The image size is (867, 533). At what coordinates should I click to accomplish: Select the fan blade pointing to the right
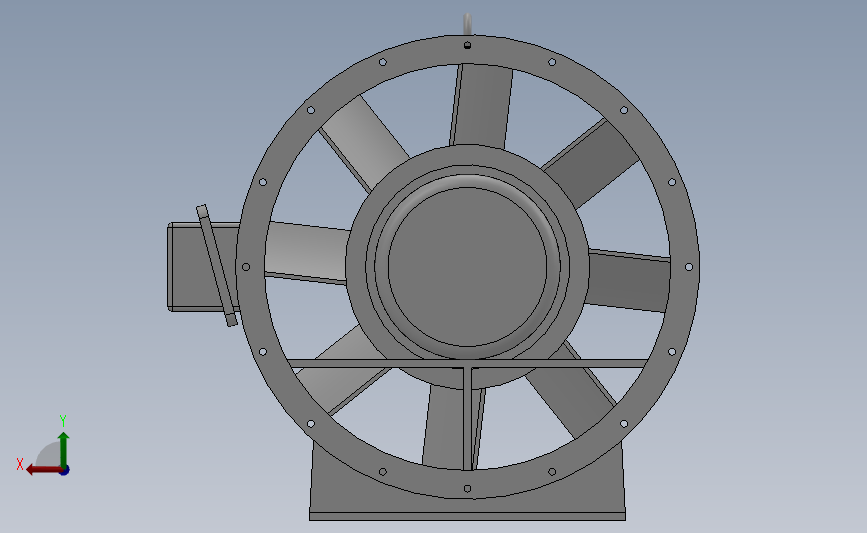pyautogui.click(x=629, y=281)
